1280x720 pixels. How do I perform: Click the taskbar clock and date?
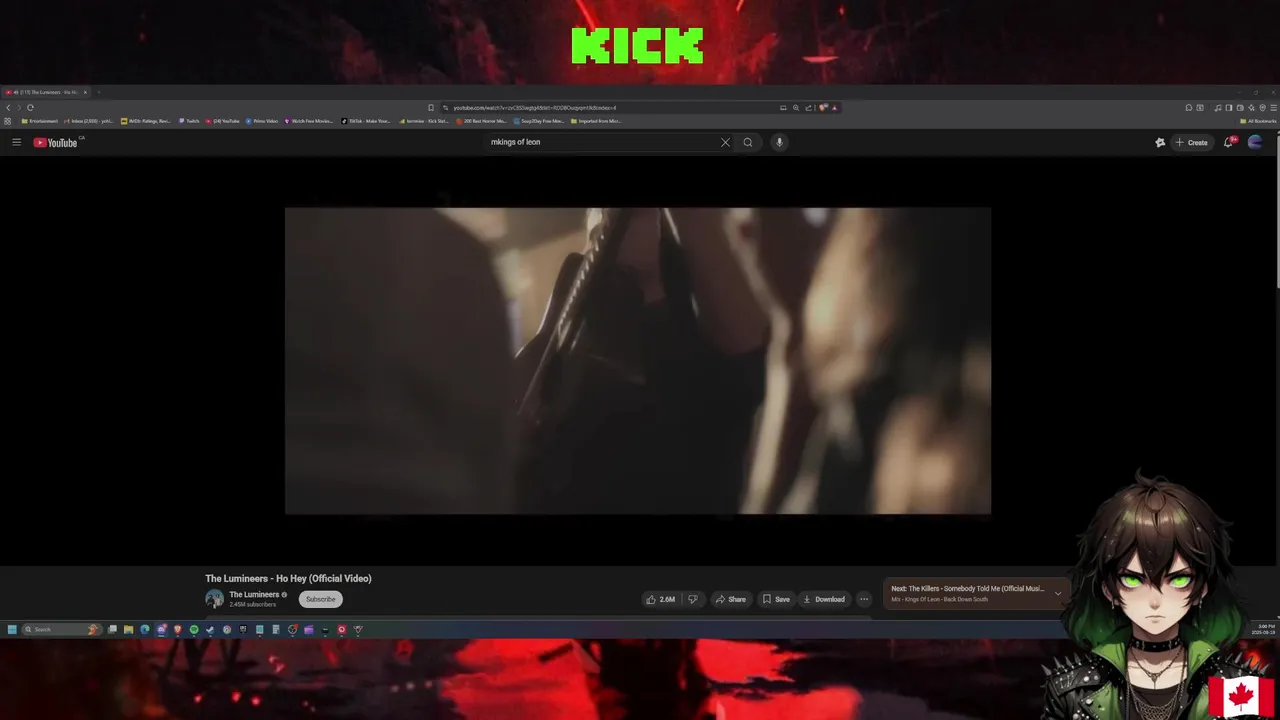(x=1263, y=629)
